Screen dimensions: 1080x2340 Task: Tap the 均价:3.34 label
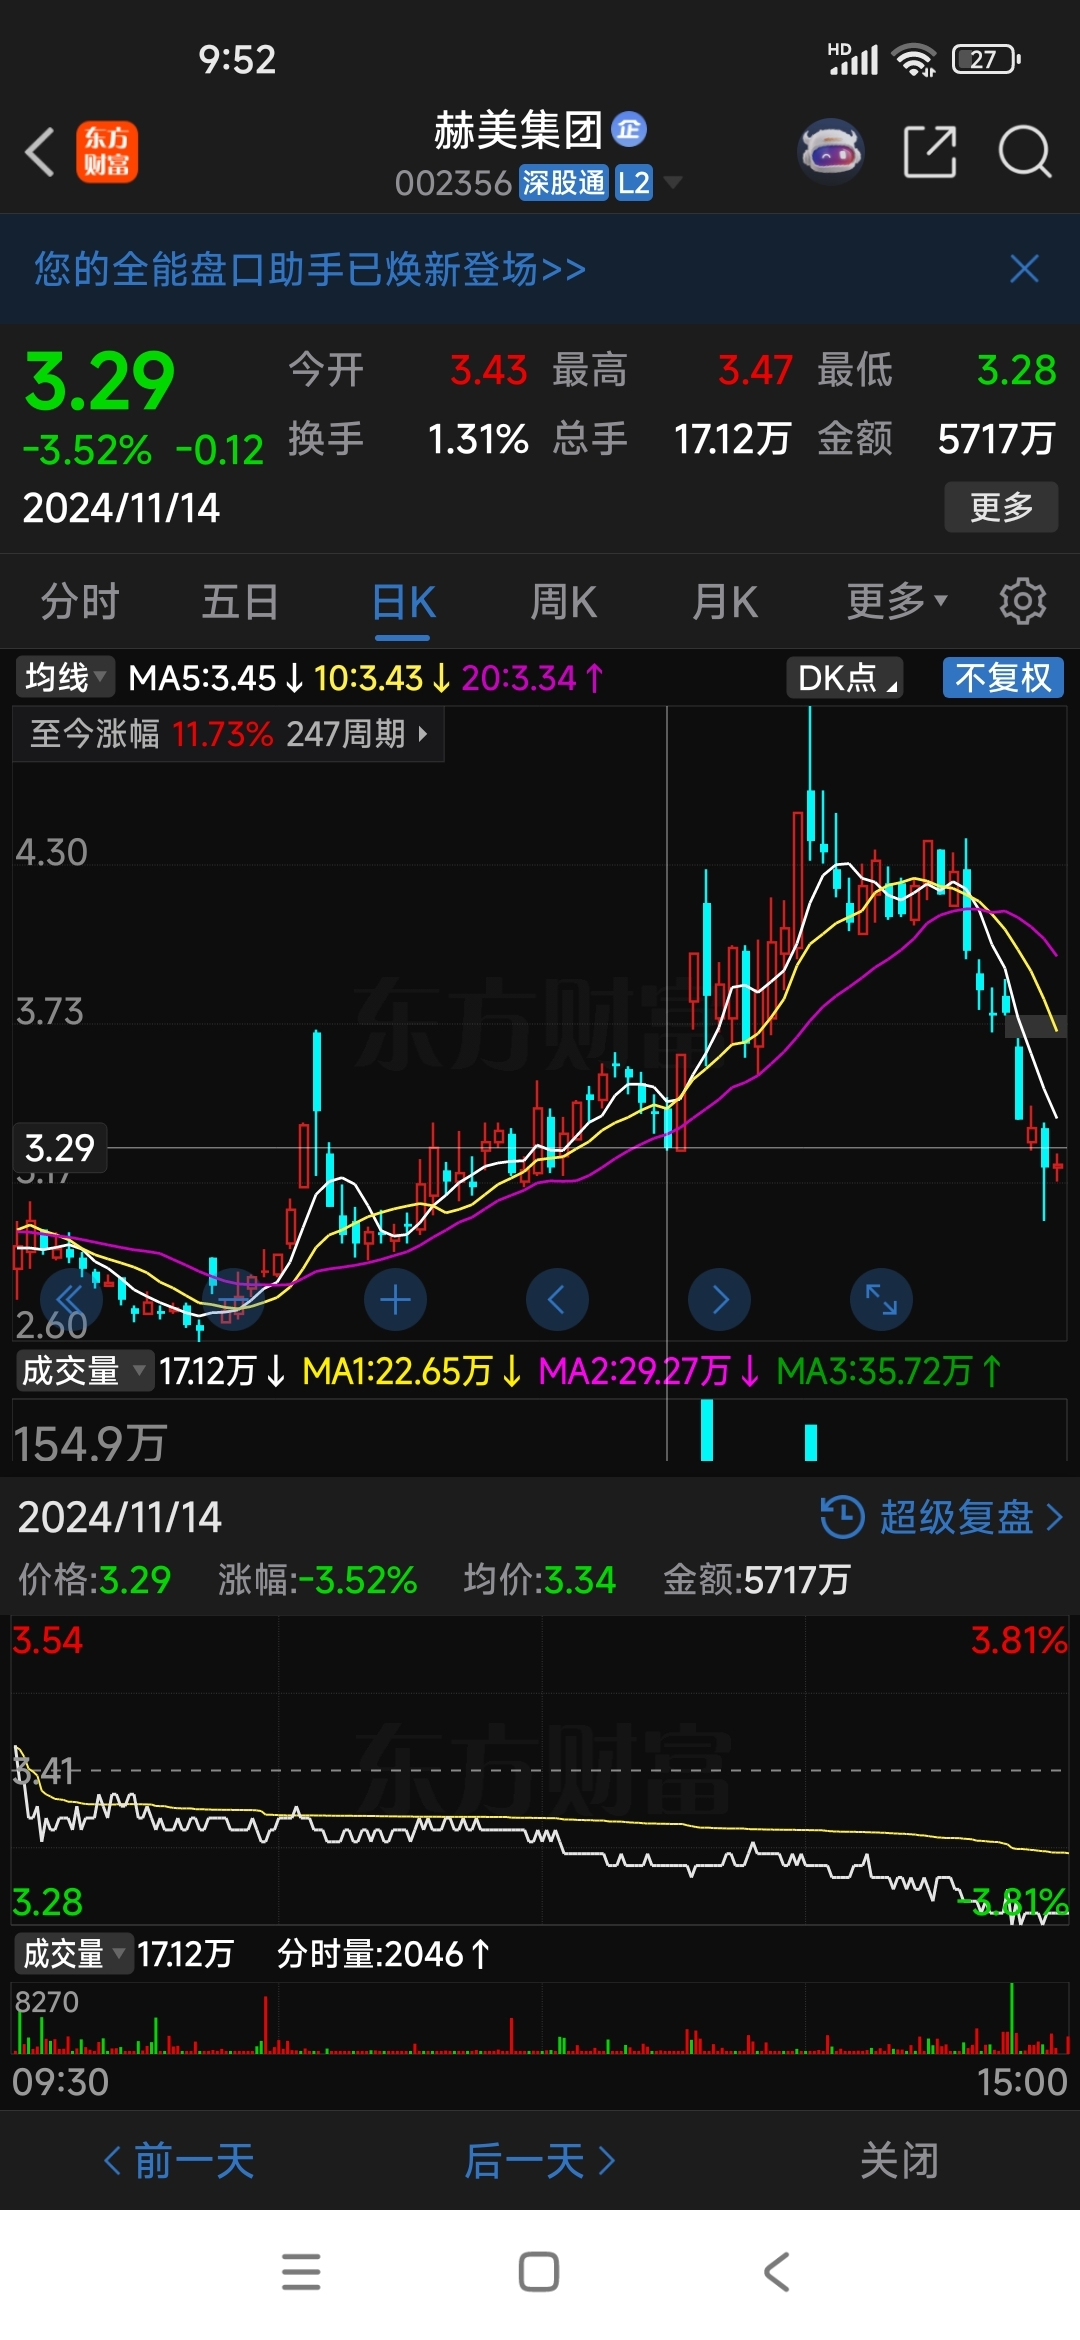pyautogui.click(x=540, y=1580)
